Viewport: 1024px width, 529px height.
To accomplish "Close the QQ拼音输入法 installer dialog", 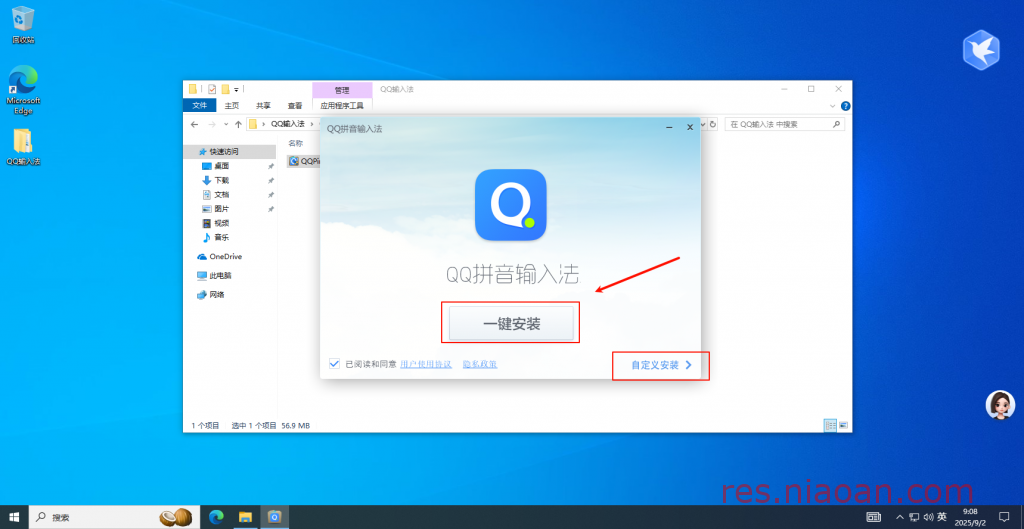I will [690, 128].
